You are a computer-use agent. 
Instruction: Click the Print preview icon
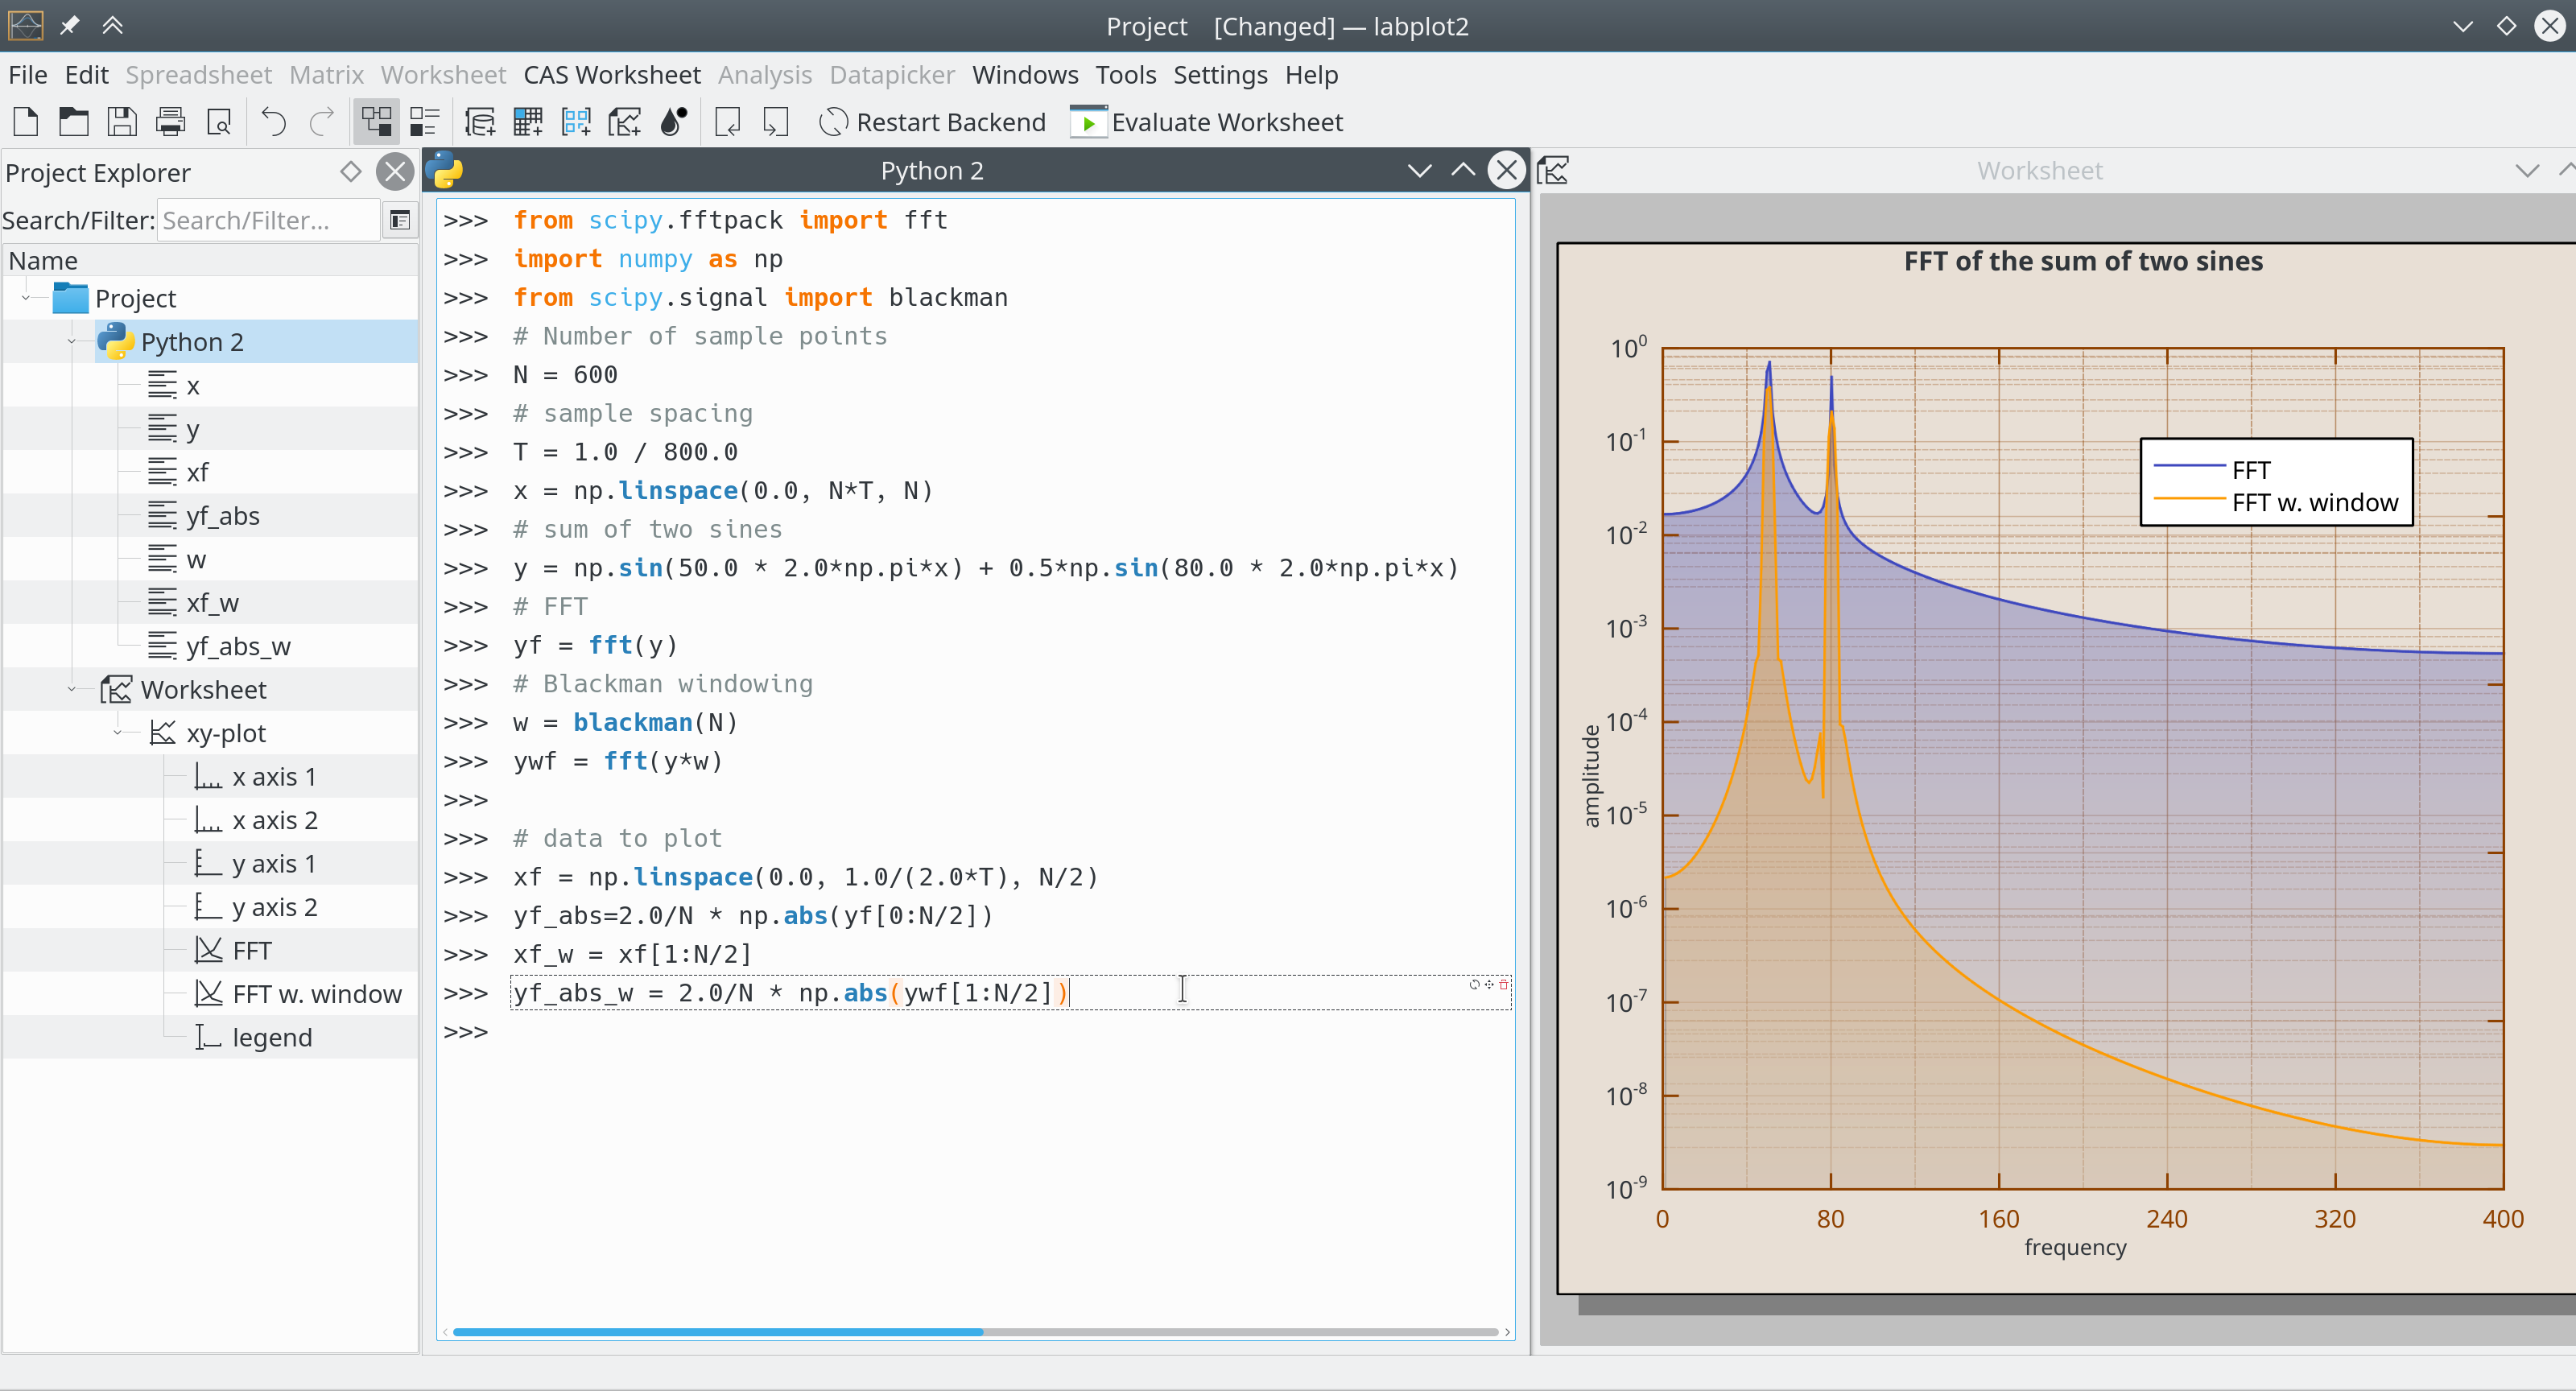(219, 122)
